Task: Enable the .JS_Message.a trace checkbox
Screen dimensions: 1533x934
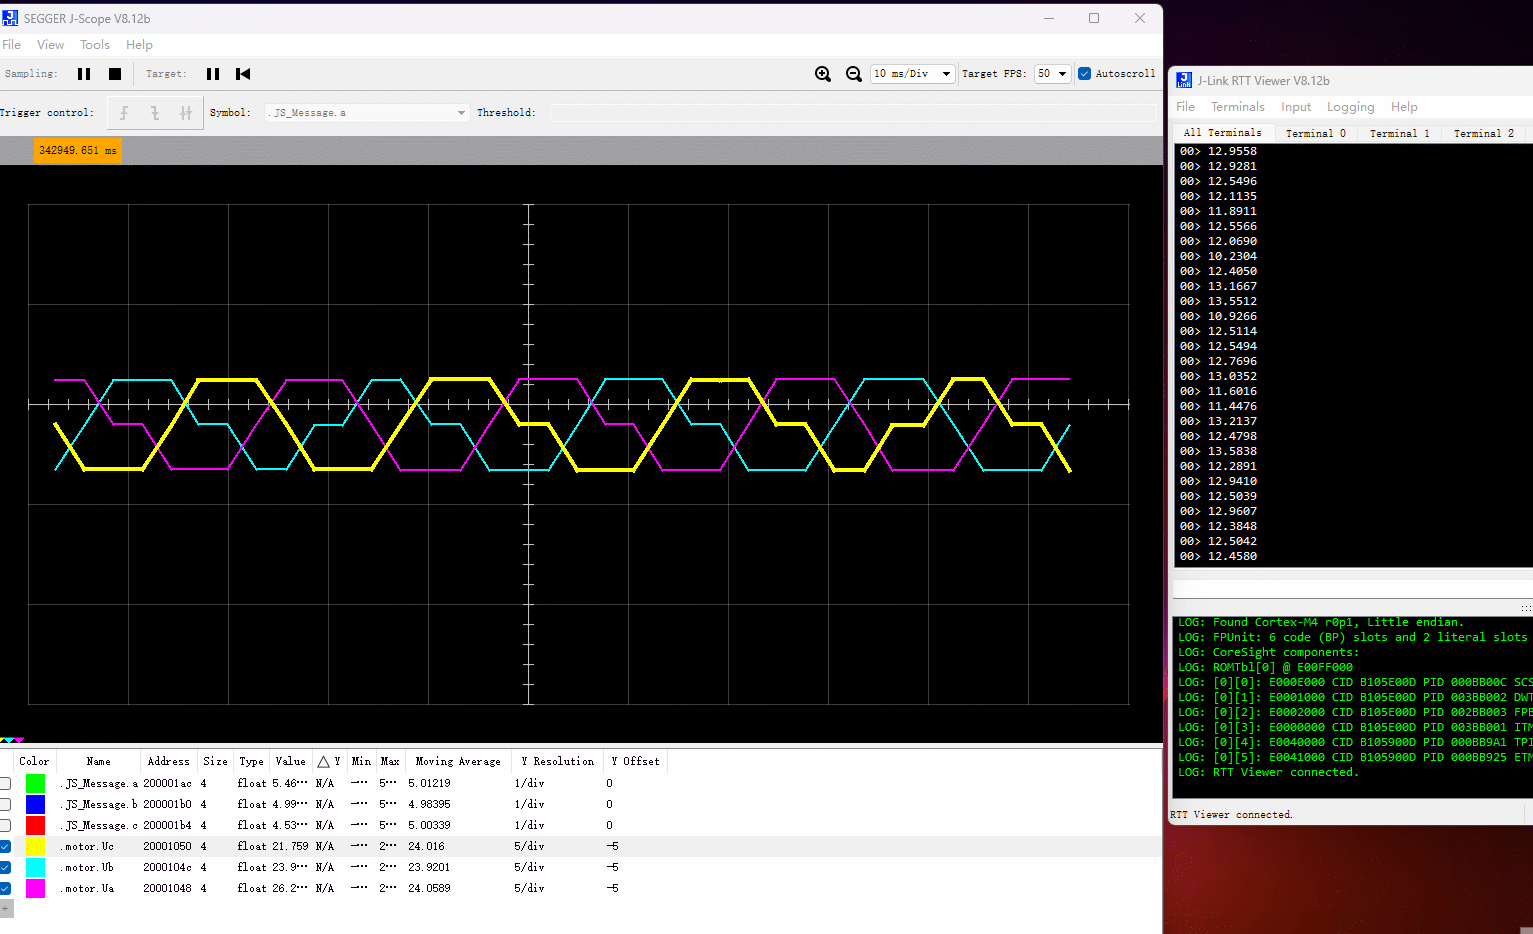Action: click(x=5, y=783)
